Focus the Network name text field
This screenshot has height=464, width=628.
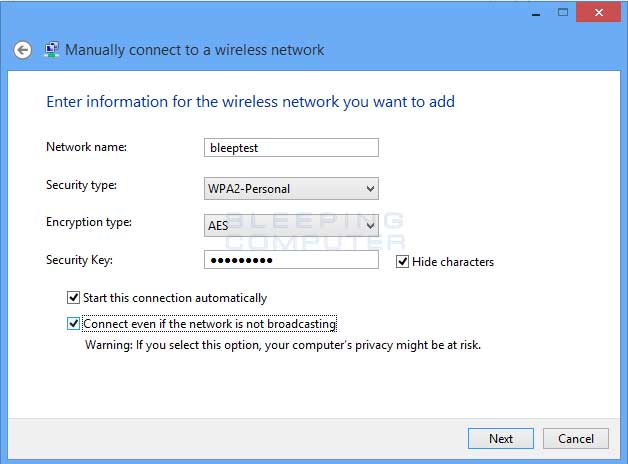click(291, 148)
